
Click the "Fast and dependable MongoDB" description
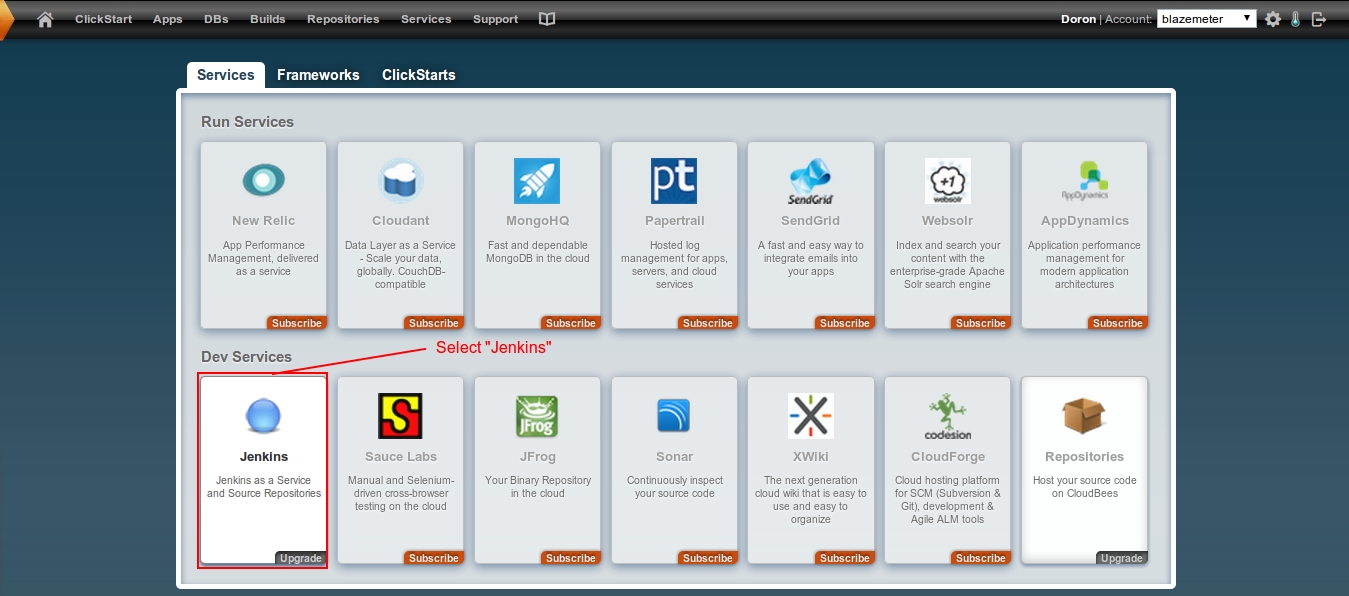(x=538, y=252)
